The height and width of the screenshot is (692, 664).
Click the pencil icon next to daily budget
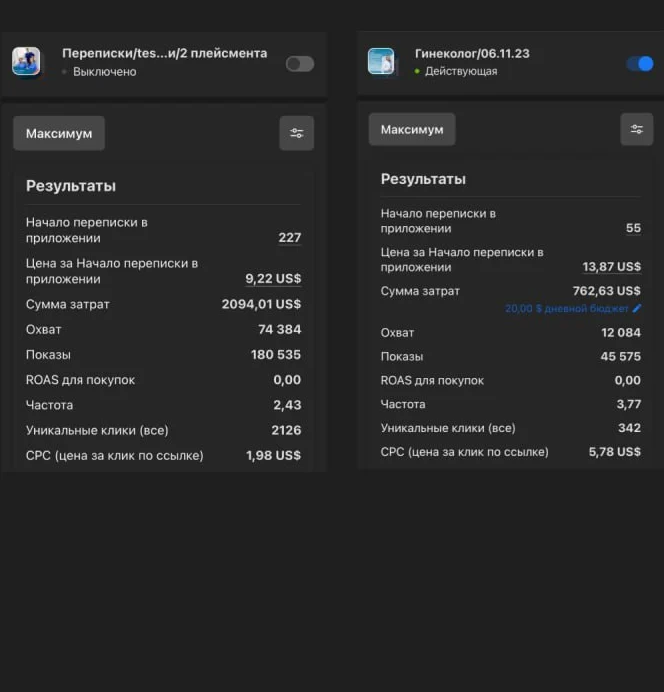pos(637,308)
